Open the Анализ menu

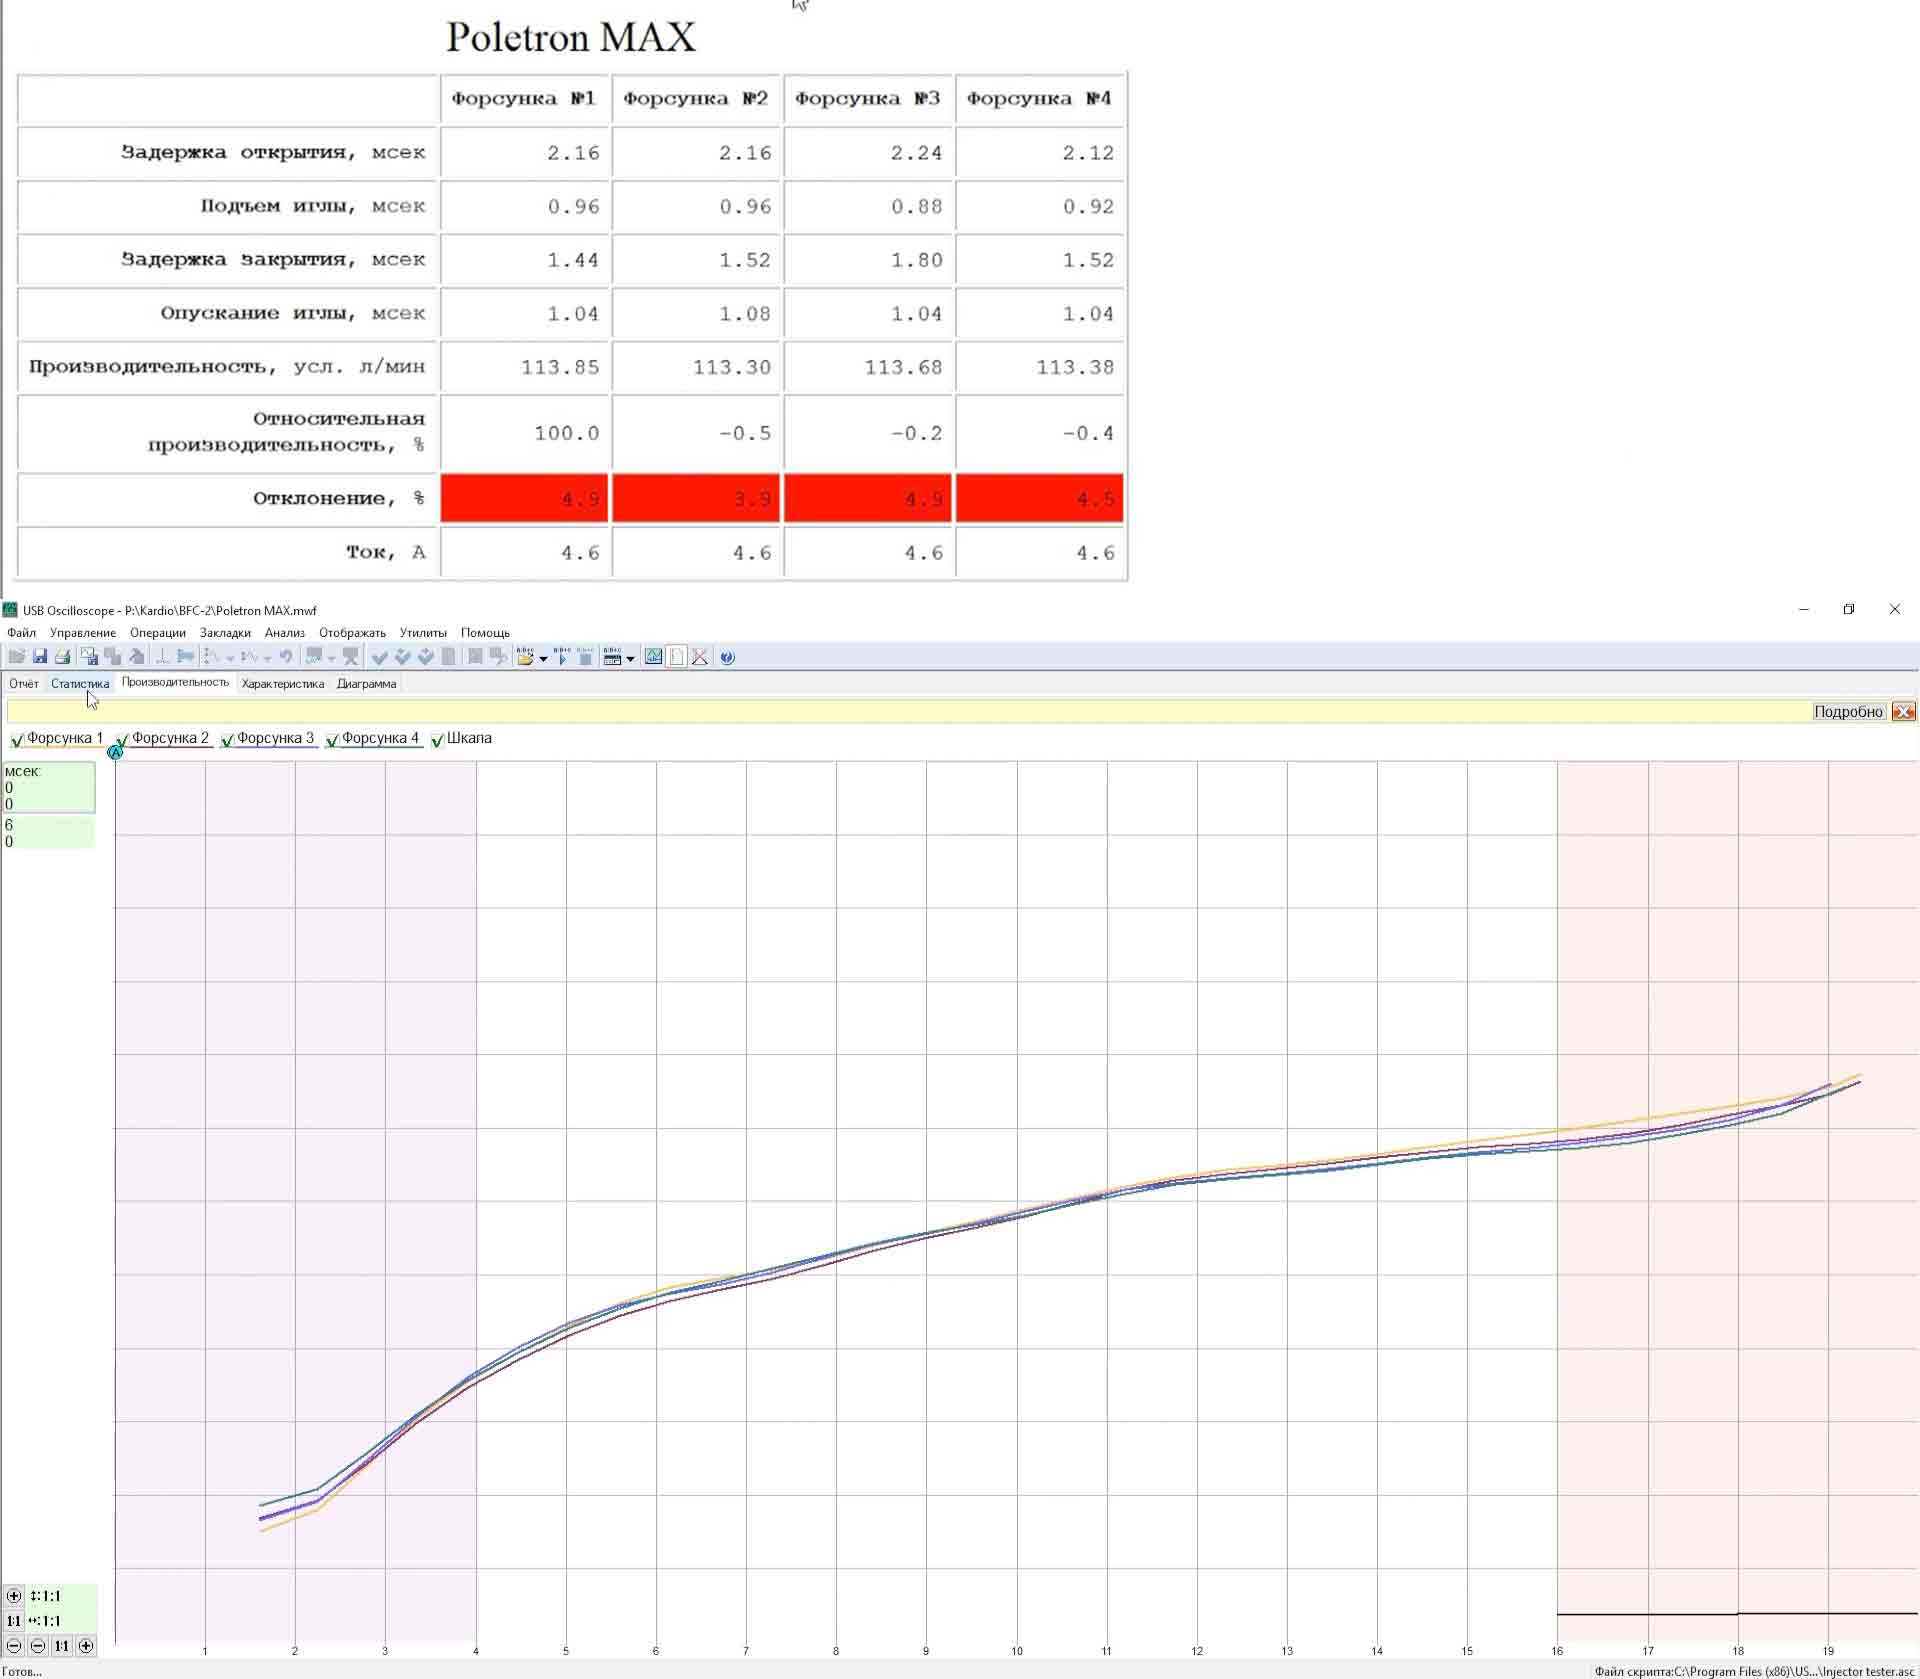(285, 633)
